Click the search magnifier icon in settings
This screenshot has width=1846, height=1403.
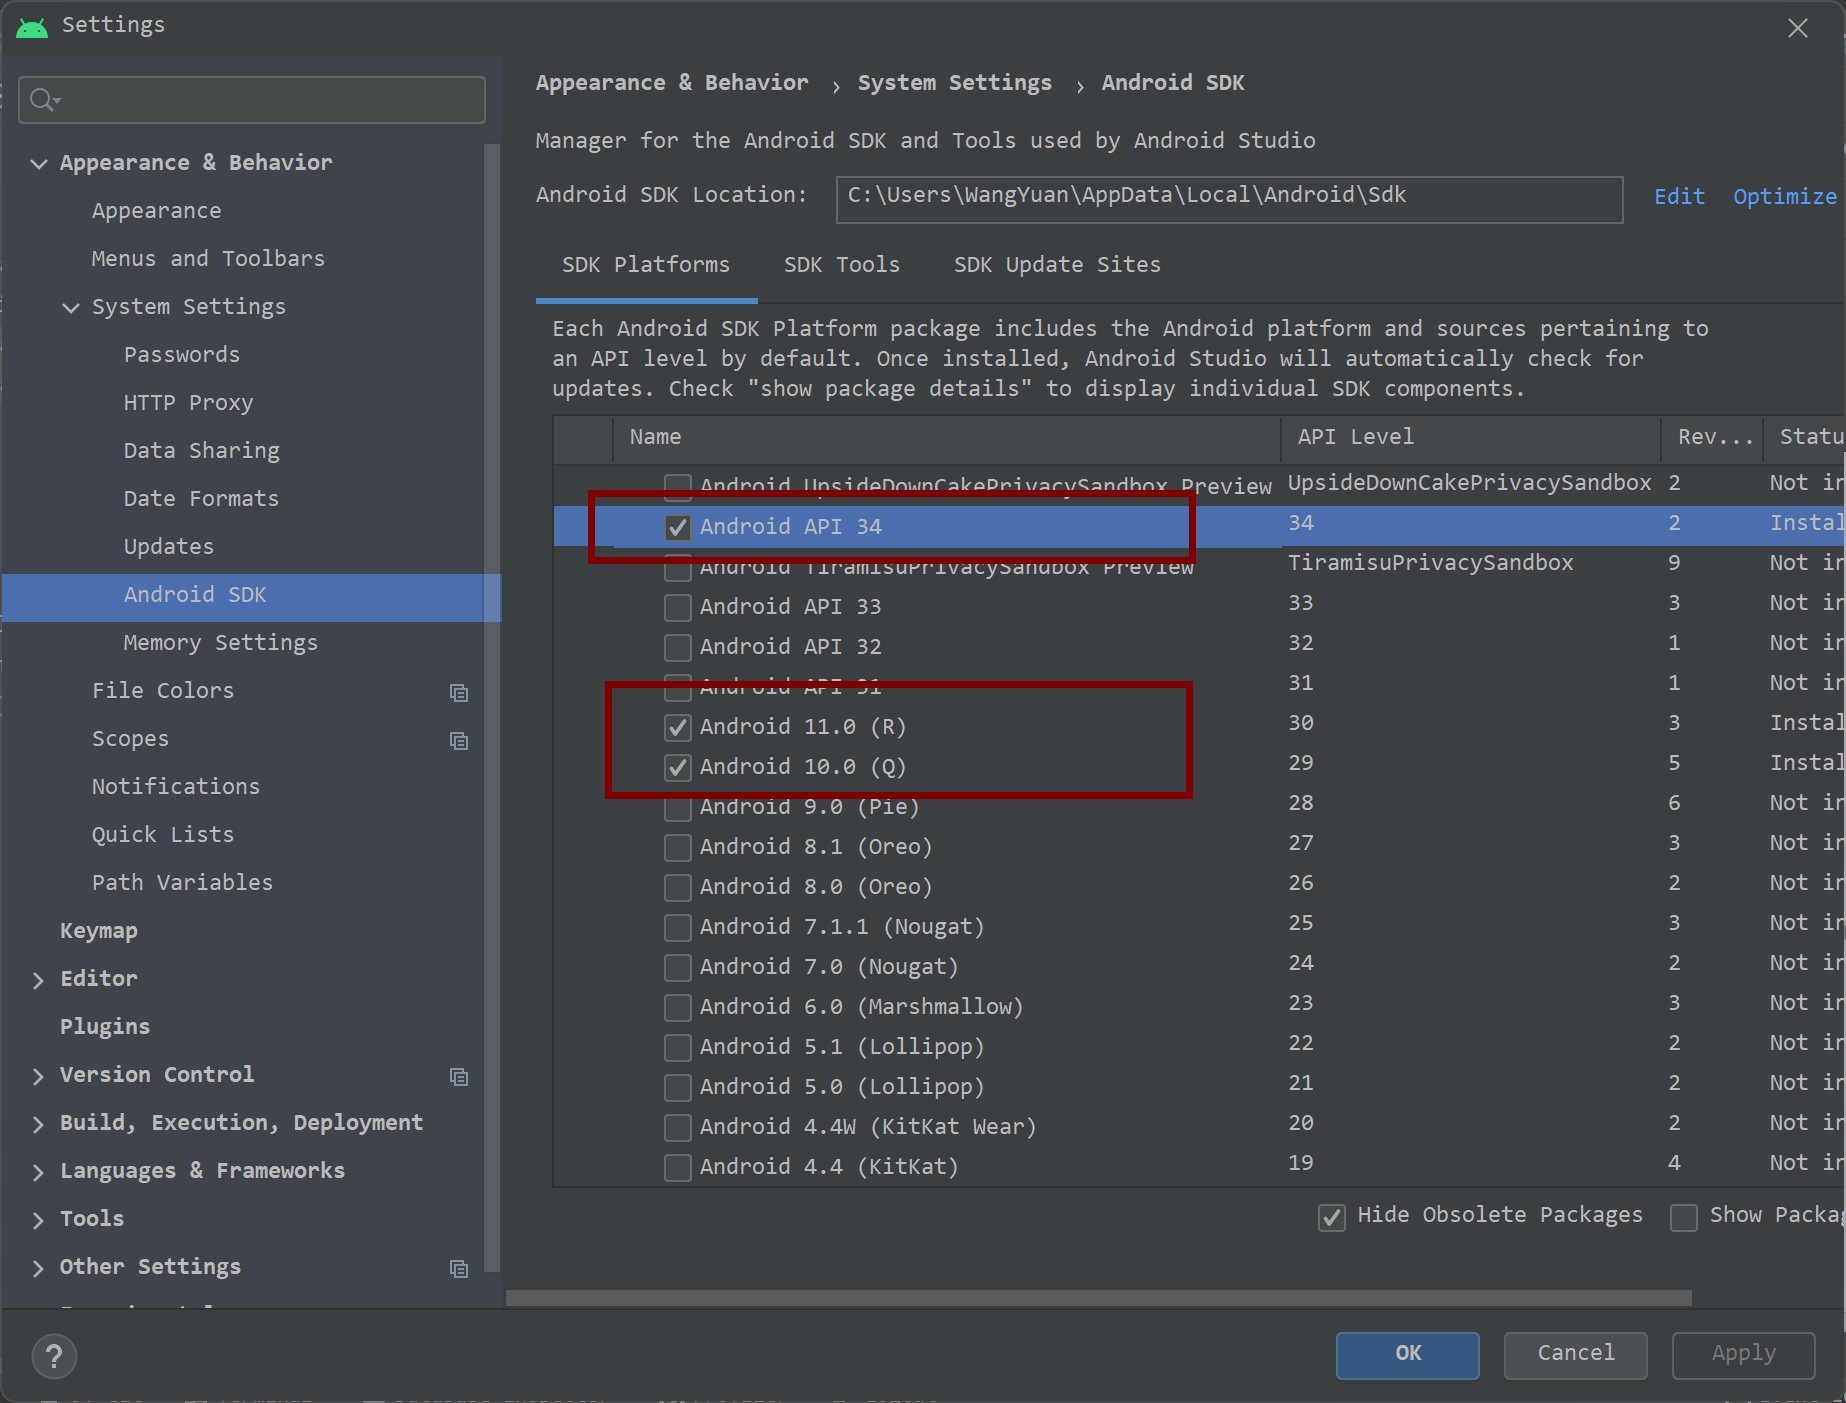coord(44,100)
